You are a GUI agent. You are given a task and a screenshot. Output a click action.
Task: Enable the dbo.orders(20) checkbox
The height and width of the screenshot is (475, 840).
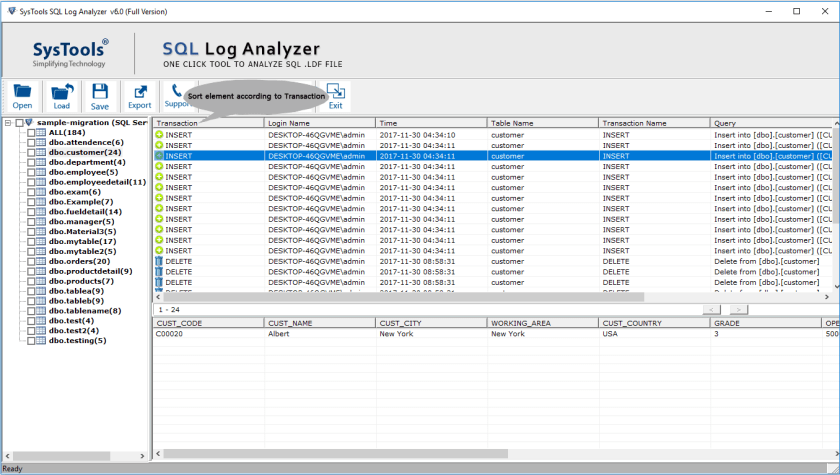[x=31, y=261]
